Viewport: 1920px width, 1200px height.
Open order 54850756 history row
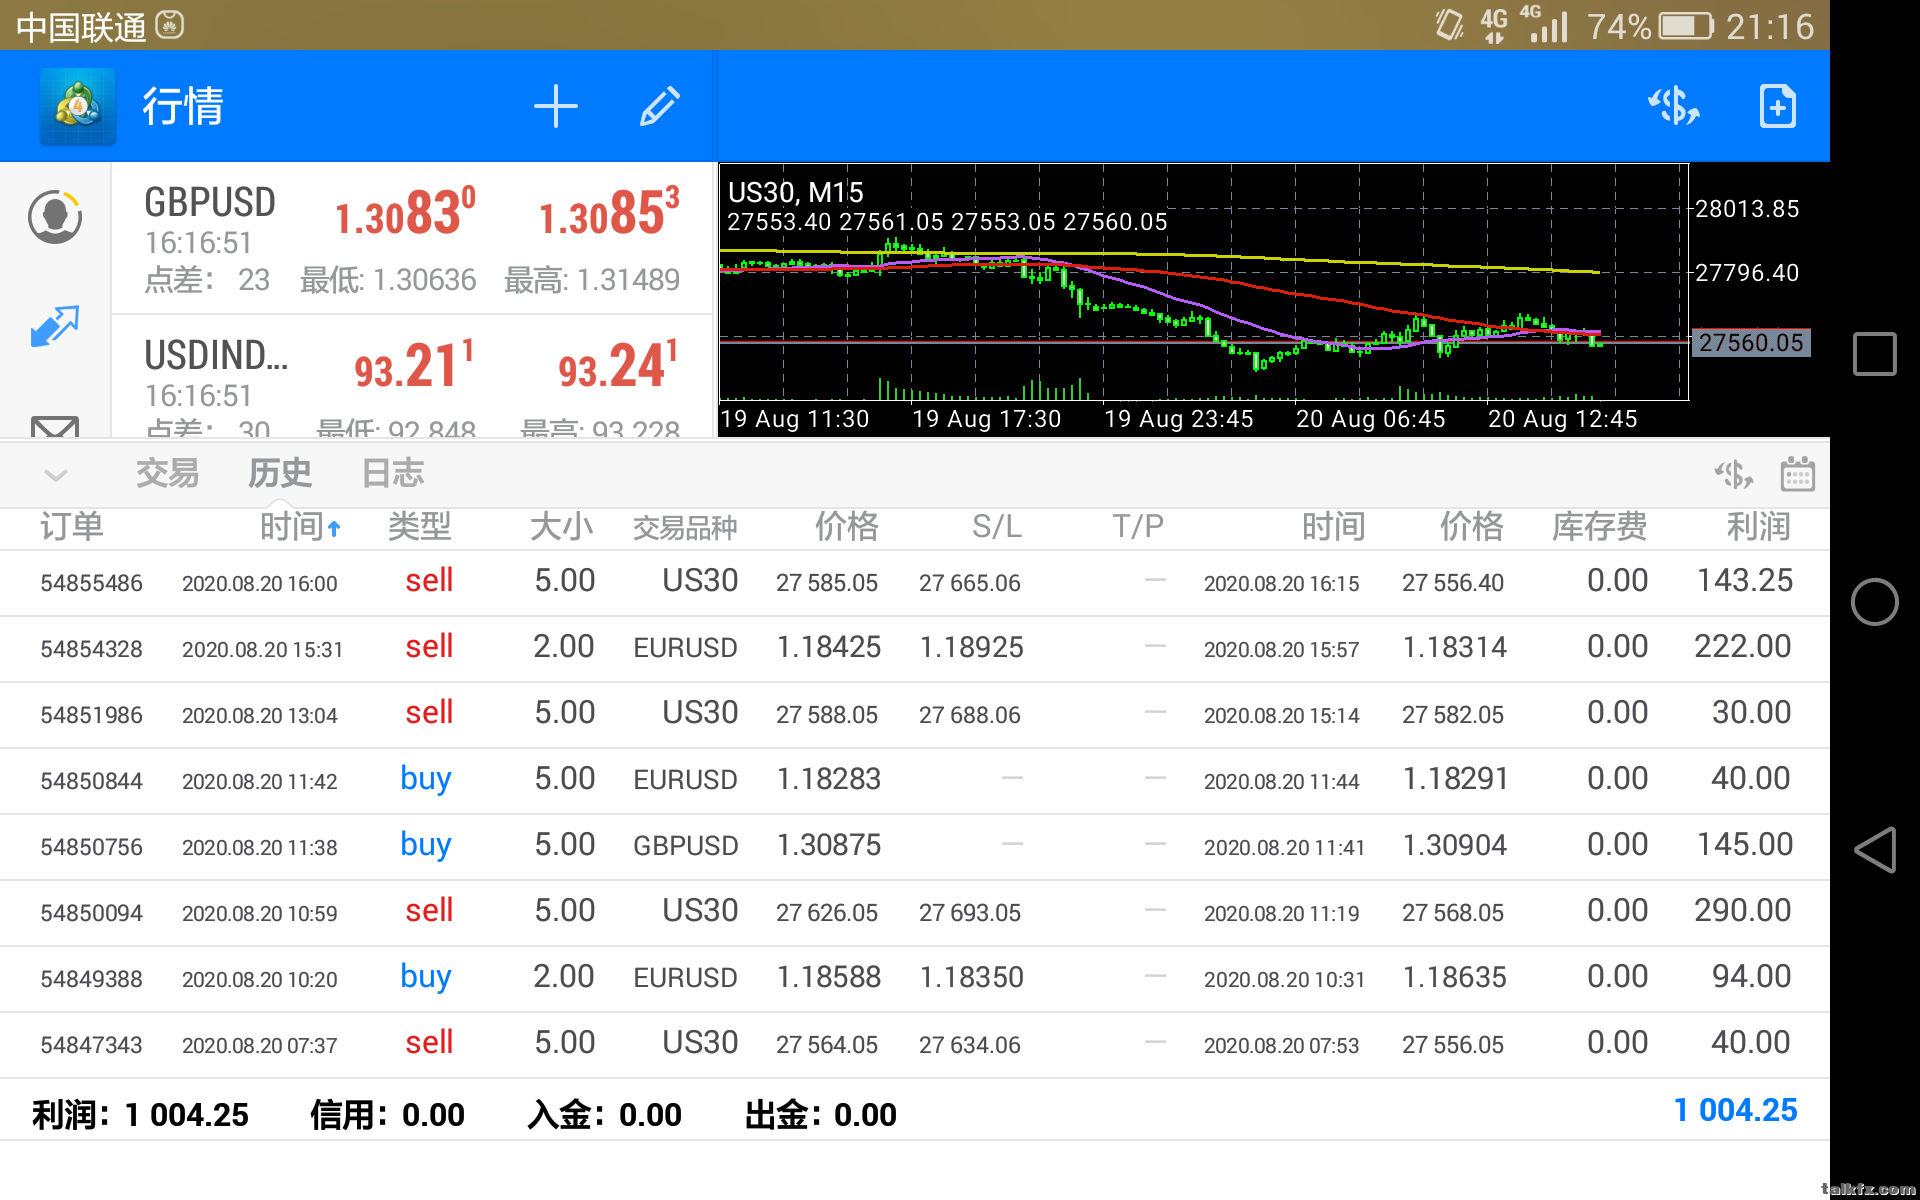915,846
